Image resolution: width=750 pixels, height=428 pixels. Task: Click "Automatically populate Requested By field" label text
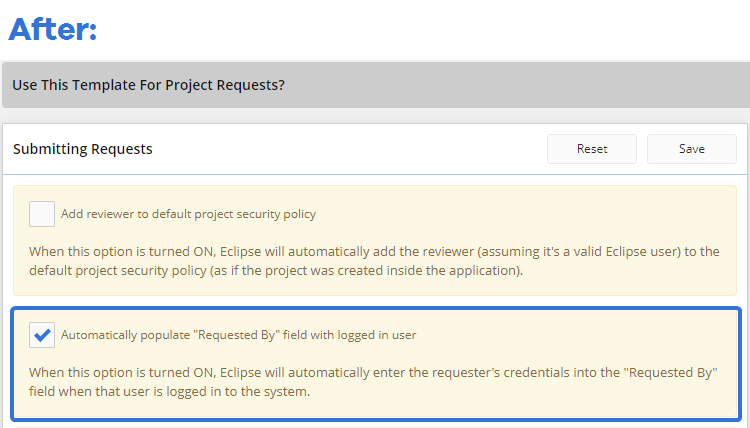point(238,335)
